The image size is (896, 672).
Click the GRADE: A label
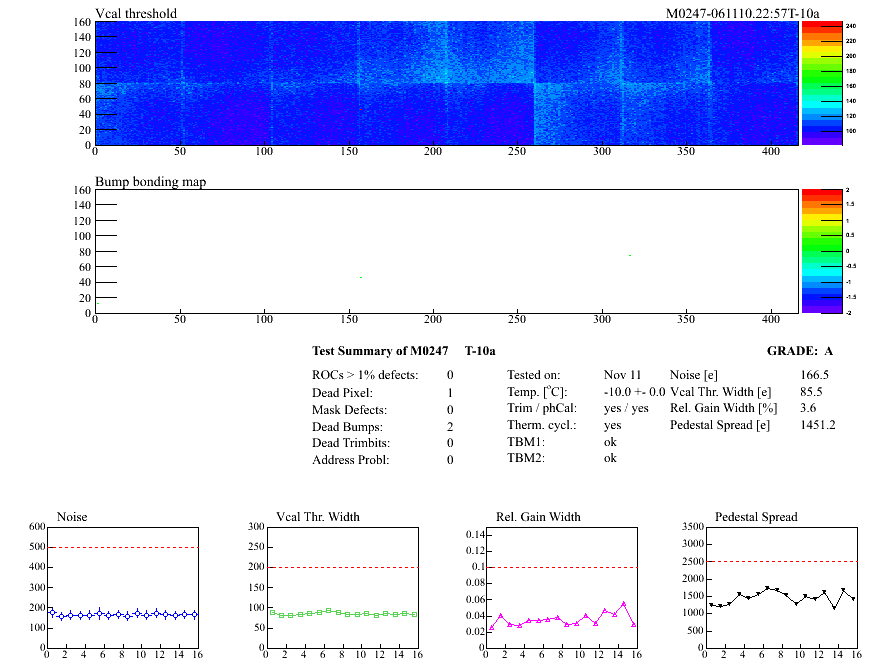(x=799, y=351)
